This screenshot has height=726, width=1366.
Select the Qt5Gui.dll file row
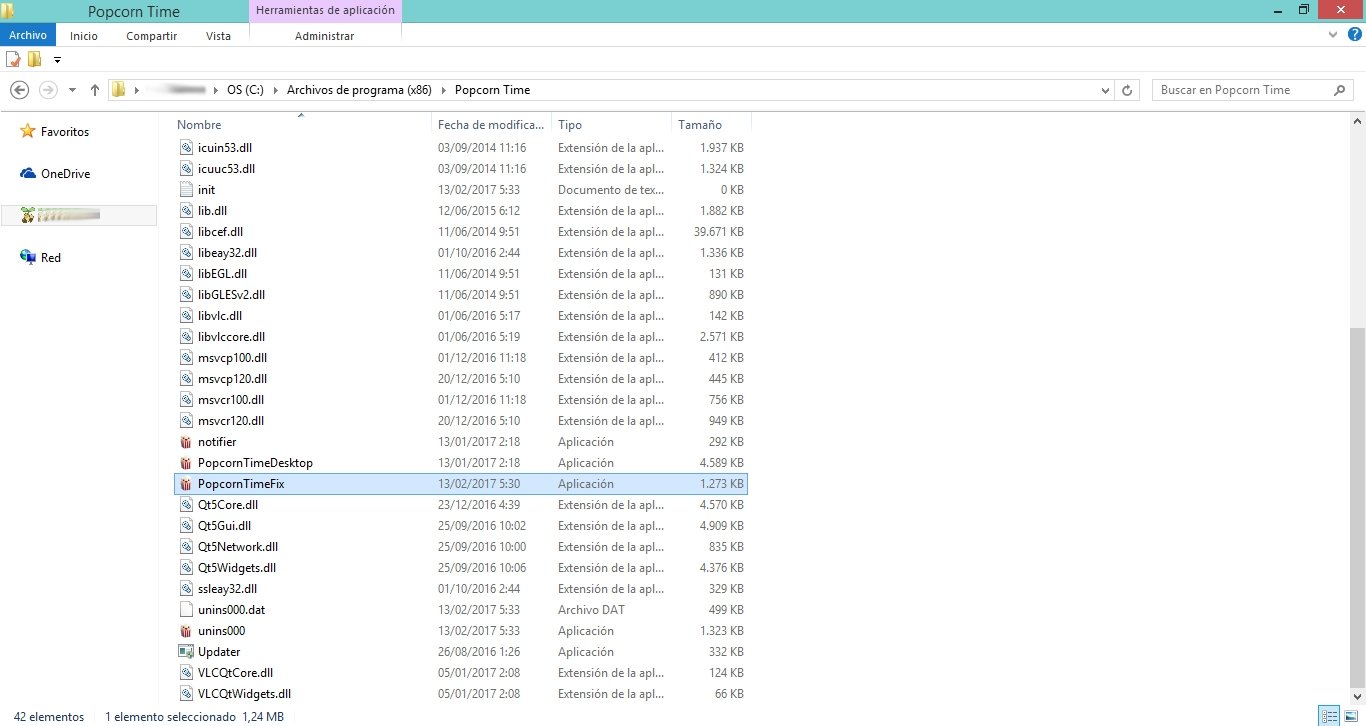point(460,526)
